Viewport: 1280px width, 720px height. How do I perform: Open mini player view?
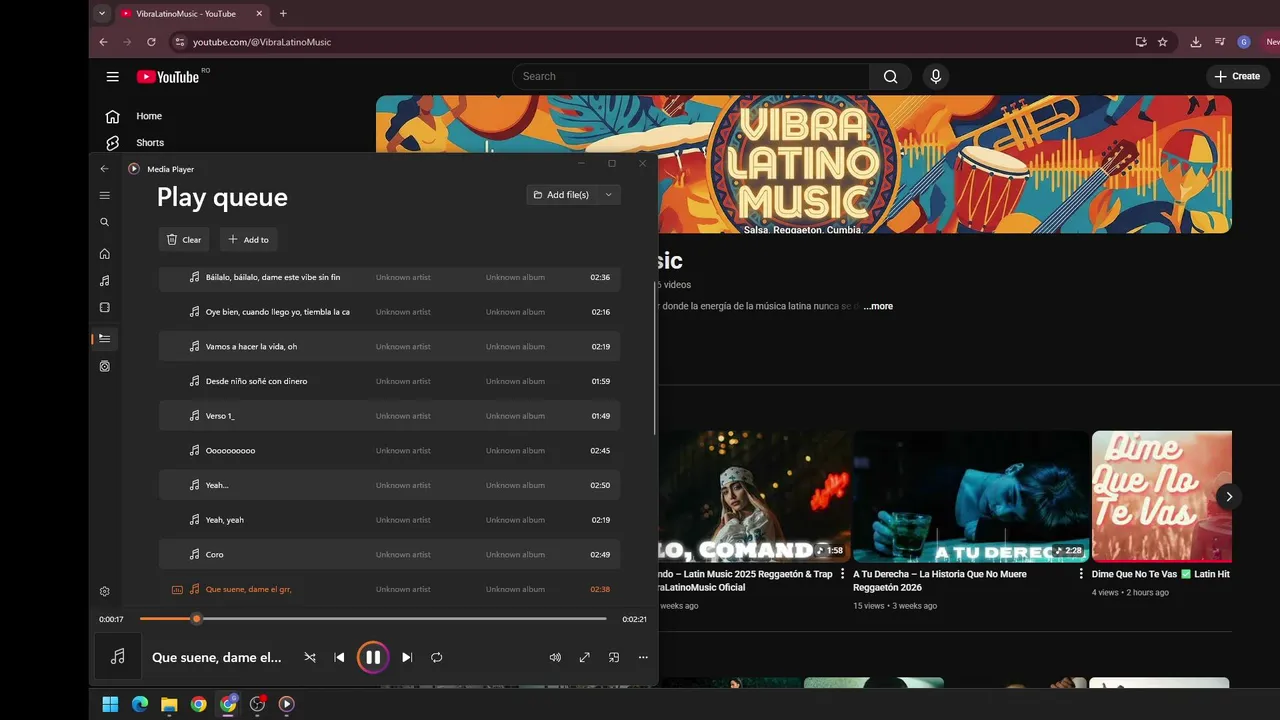point(614,657)
